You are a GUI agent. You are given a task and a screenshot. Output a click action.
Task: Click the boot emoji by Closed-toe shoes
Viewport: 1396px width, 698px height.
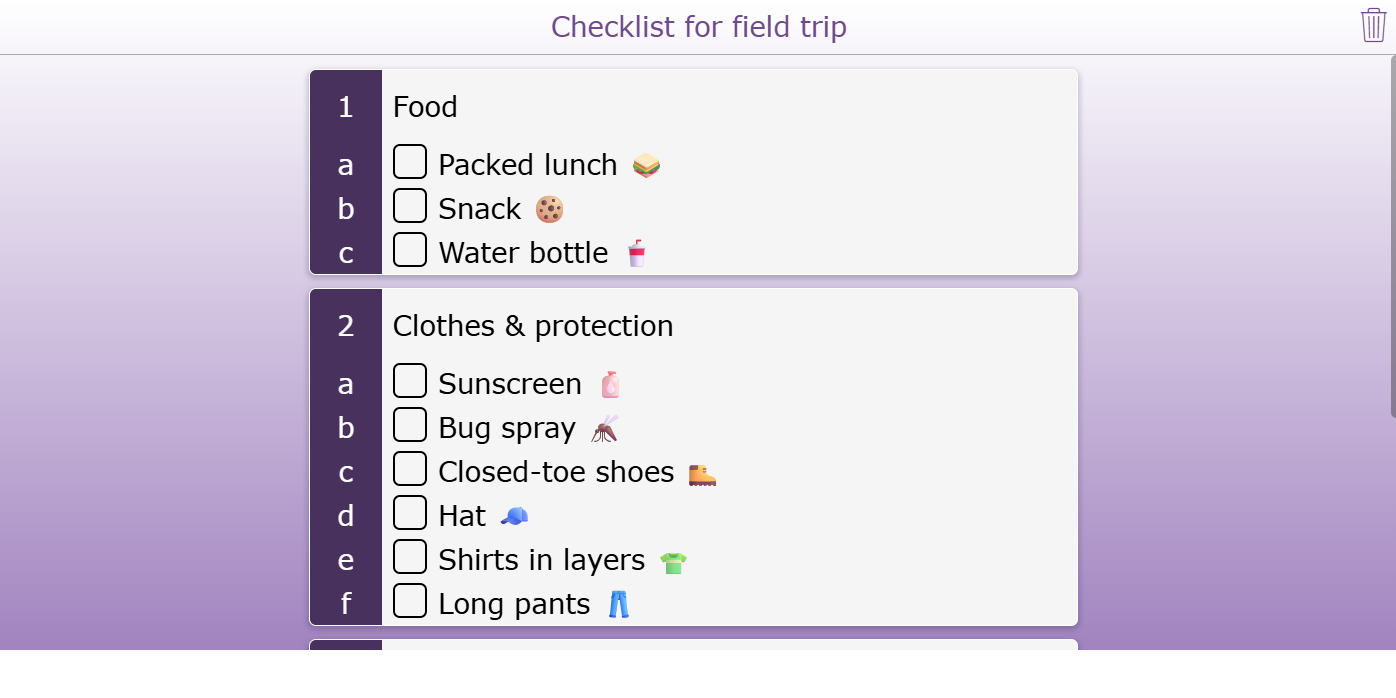pyautogui.click(x=702, y=473)
